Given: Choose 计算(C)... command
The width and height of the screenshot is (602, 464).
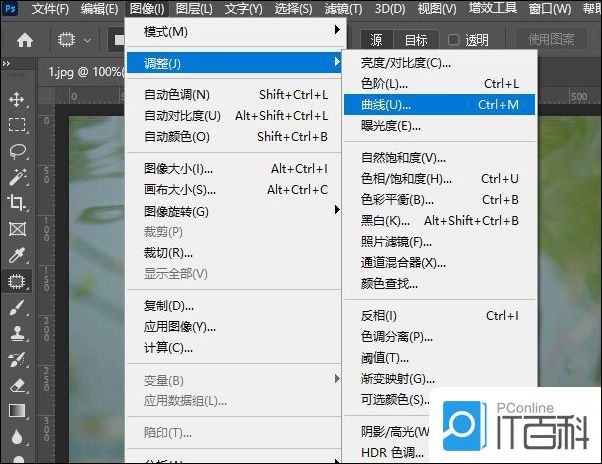Looking at the screenshot, I should (x=233, y=348).
